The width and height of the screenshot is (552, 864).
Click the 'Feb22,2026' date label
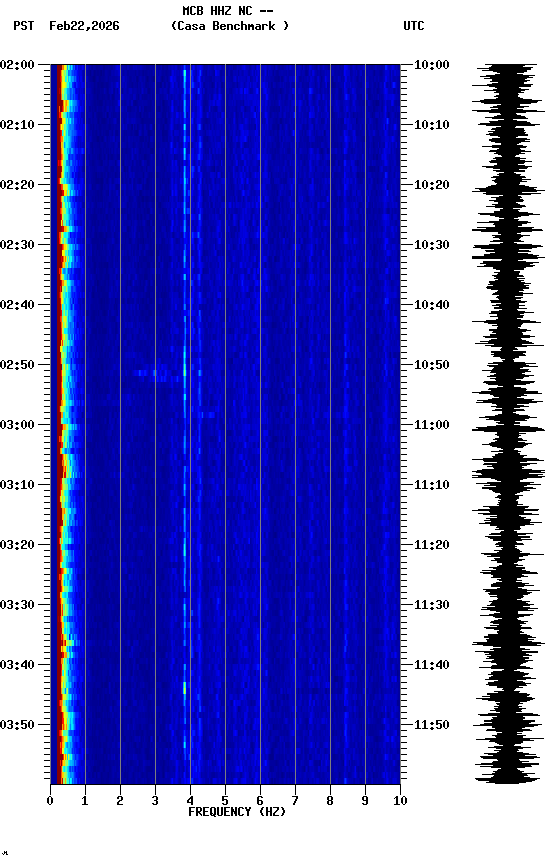pyautogui.click(x=84, y=26)
